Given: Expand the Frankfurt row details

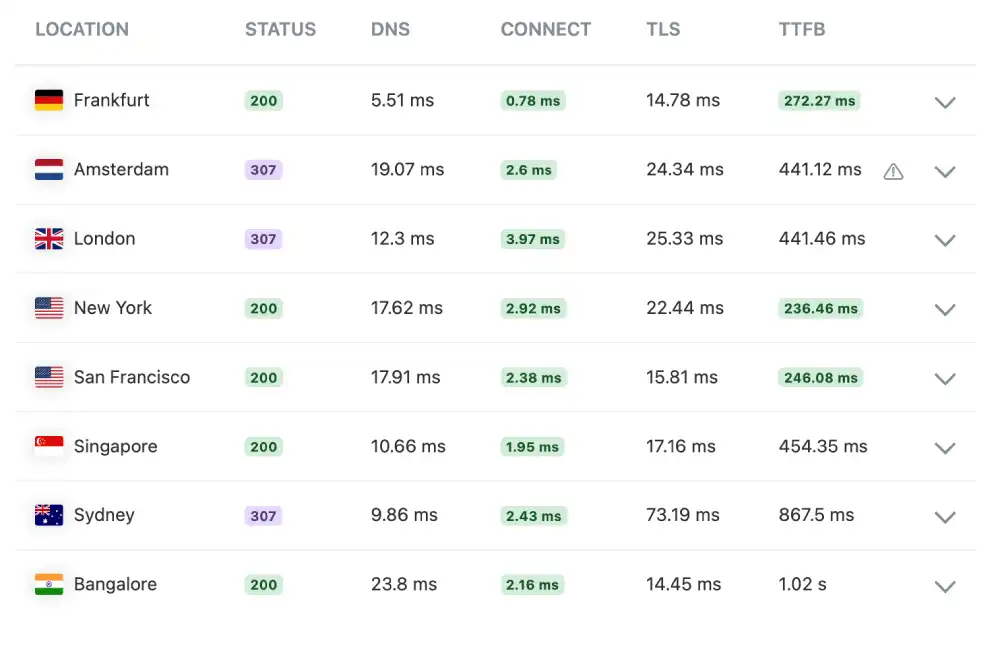Looking at the screenshot, I should coord(945,102).
